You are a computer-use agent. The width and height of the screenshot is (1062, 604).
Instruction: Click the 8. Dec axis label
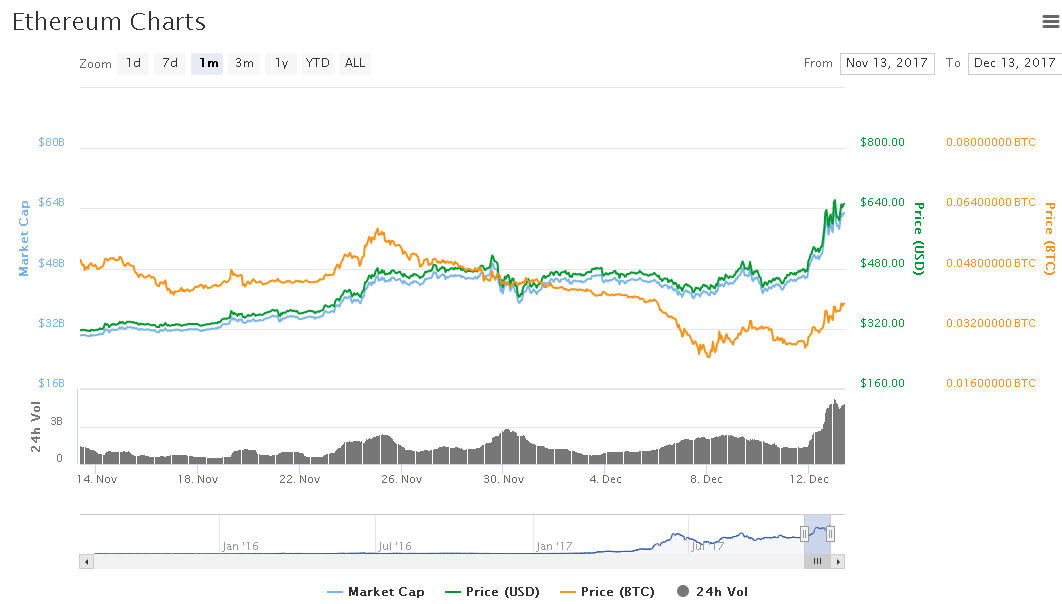(706, 479)
